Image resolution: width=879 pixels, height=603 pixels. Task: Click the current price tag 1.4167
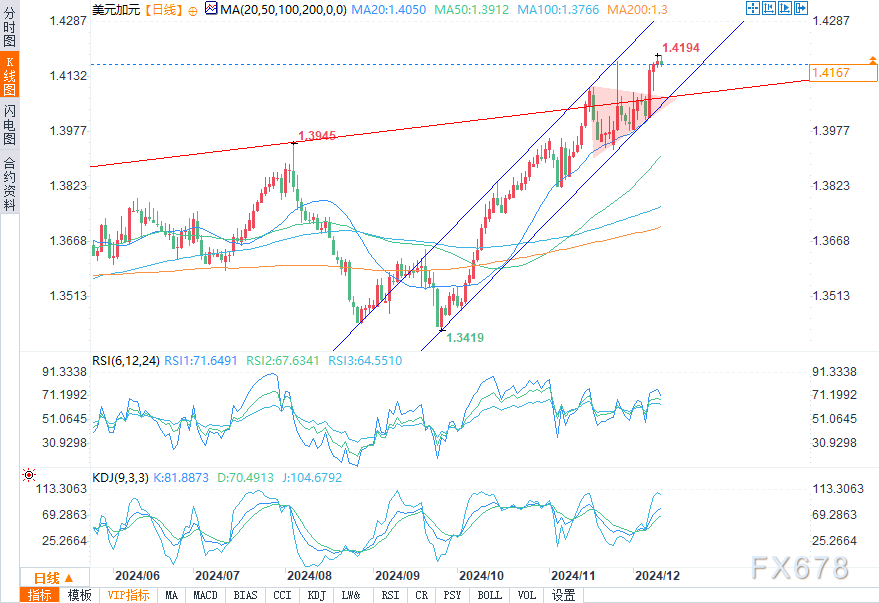(x=844, y=73)
